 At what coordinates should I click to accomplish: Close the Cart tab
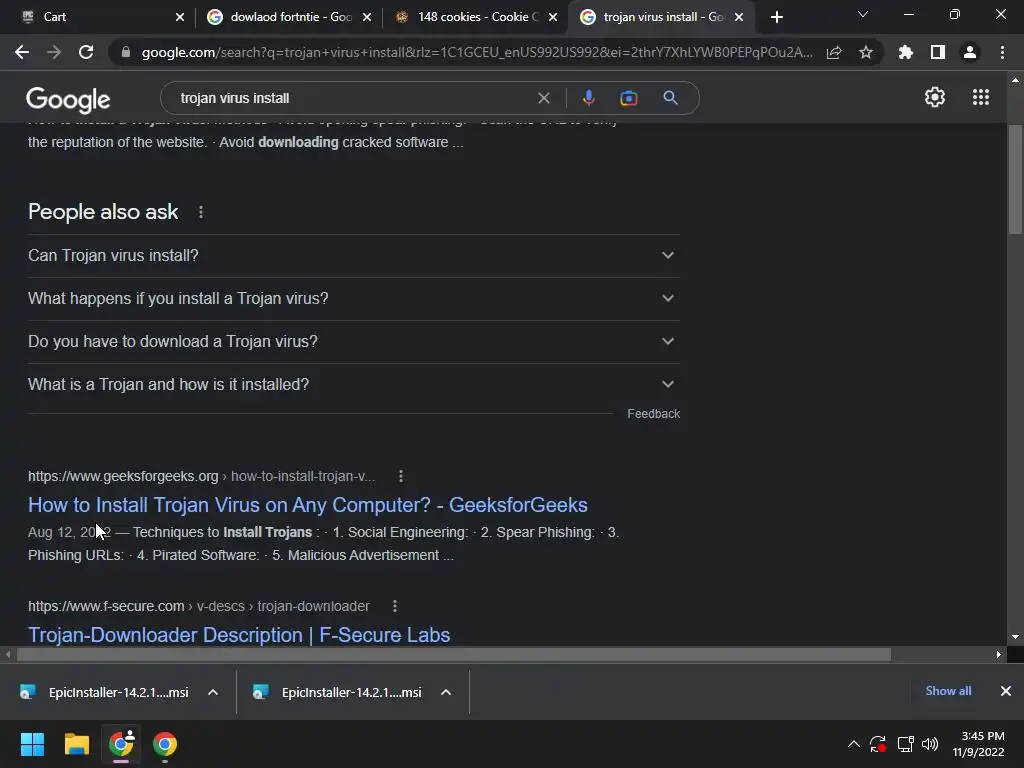pyautogui.click(x=180, y=17)
